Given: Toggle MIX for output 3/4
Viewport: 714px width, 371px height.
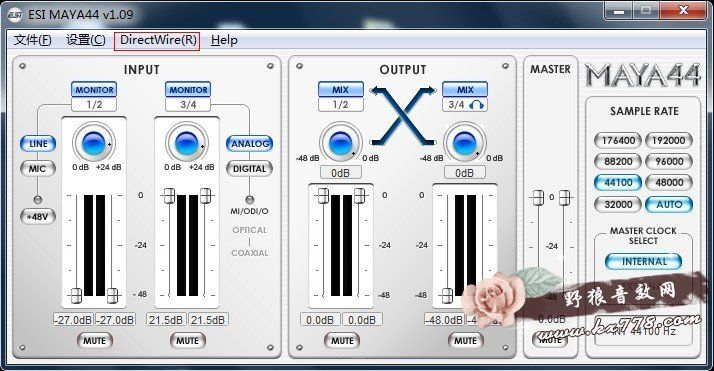Looking at the screenshot, I should click(465, 89).
